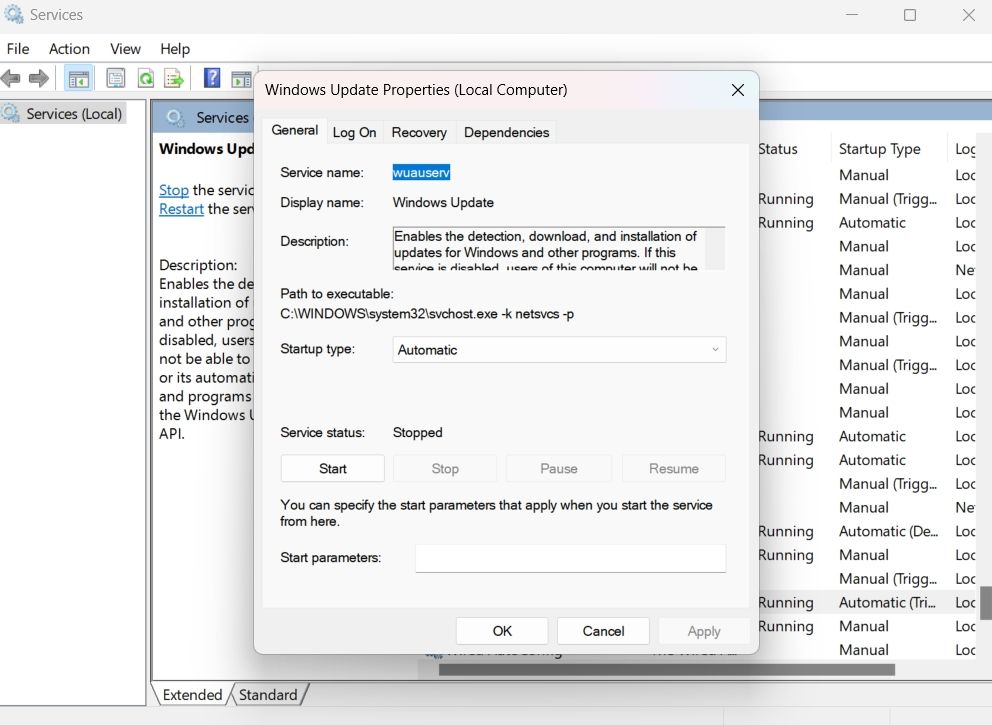Click the blue Help toolbar icon
Image resolution: width=992 pixels, height=725 pixels.
pyautogui.click(x=212, y=78)
